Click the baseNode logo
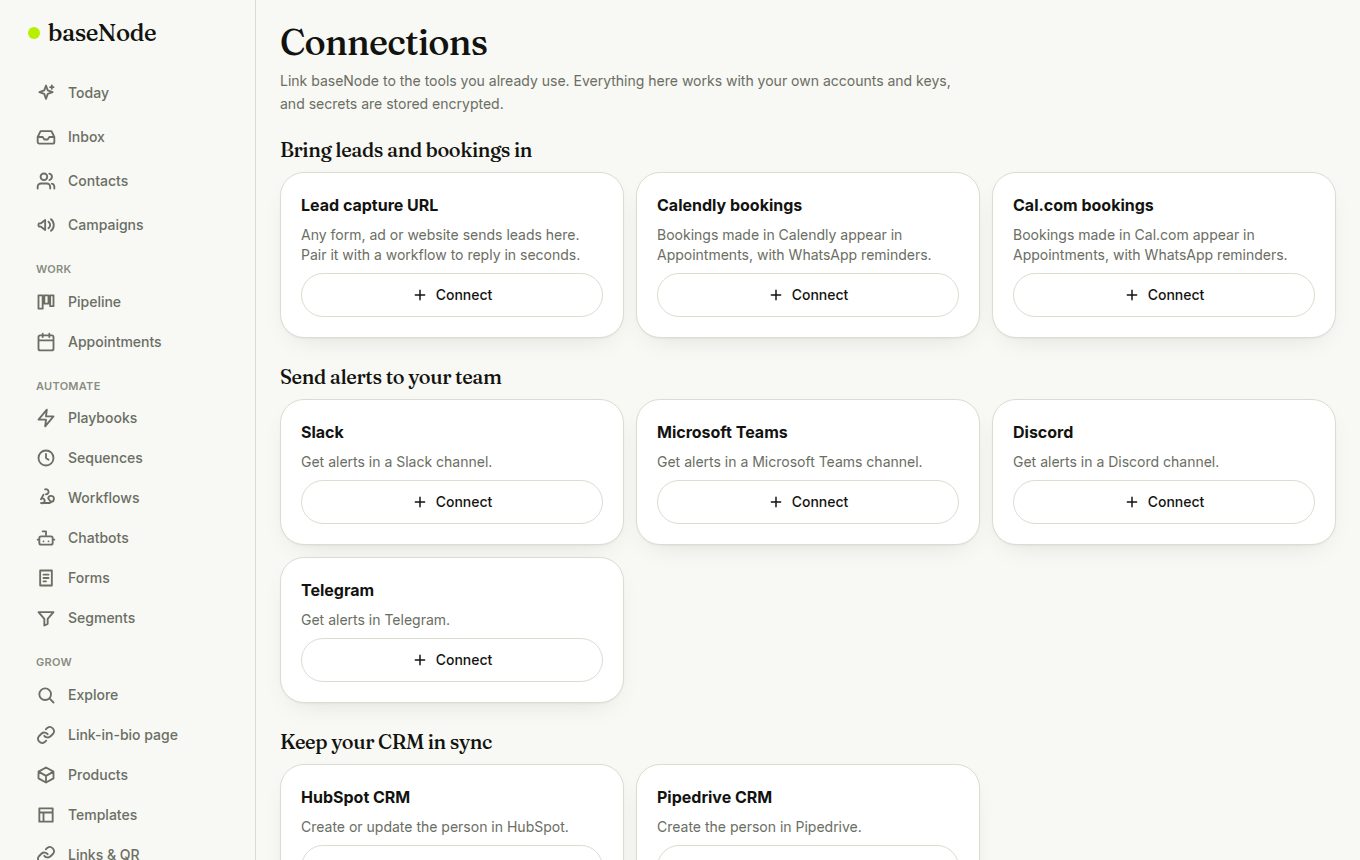The width and height of the screenshot is (1360, 860). click(92, 33)
